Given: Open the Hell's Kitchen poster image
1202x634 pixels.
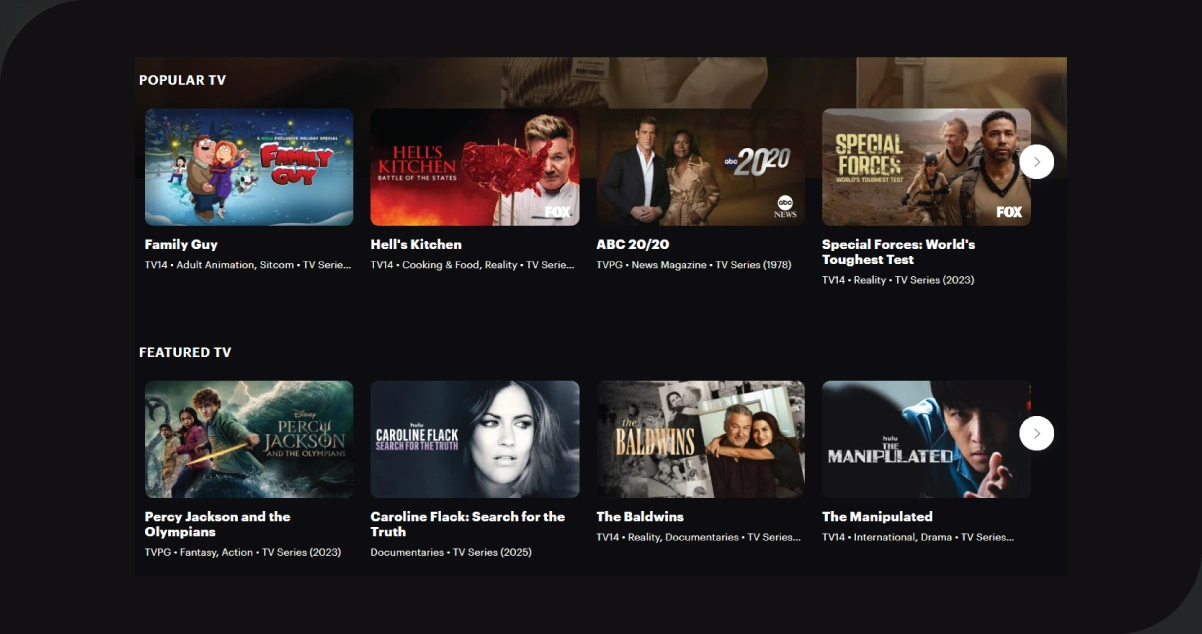Looking at the screenshot, I should [x=474, y=167].
